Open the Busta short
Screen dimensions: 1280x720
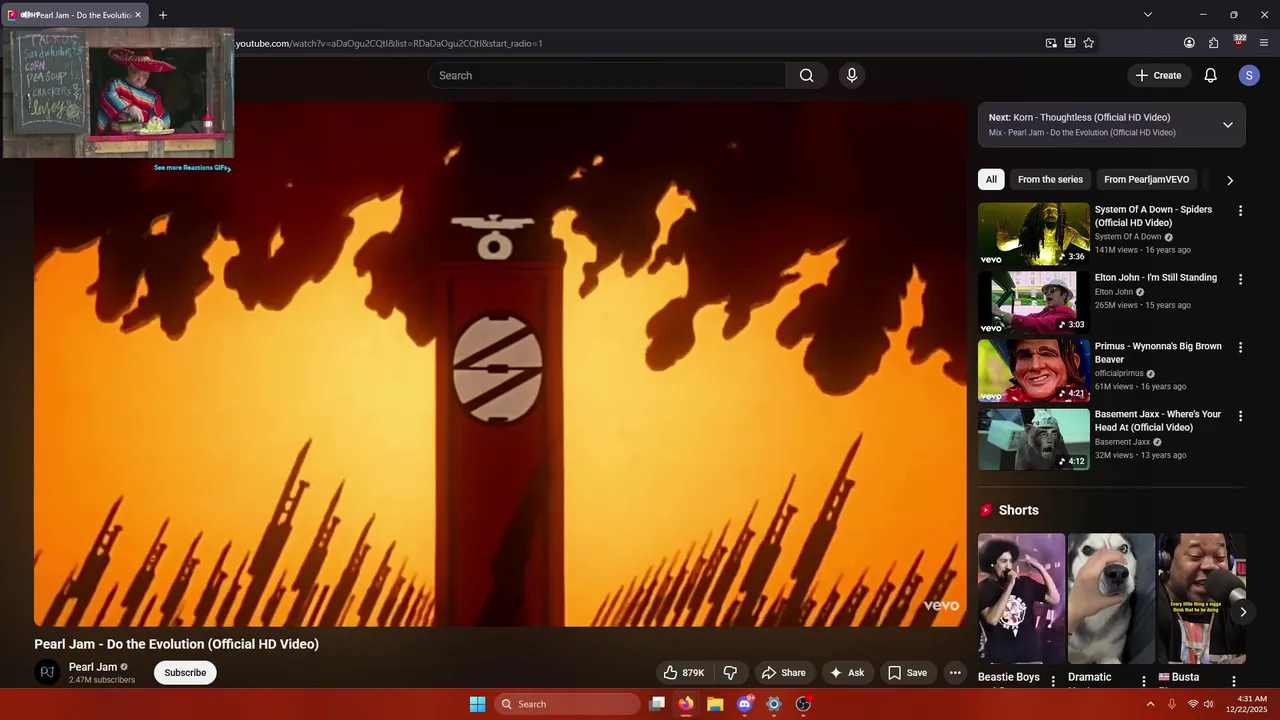1202,598
